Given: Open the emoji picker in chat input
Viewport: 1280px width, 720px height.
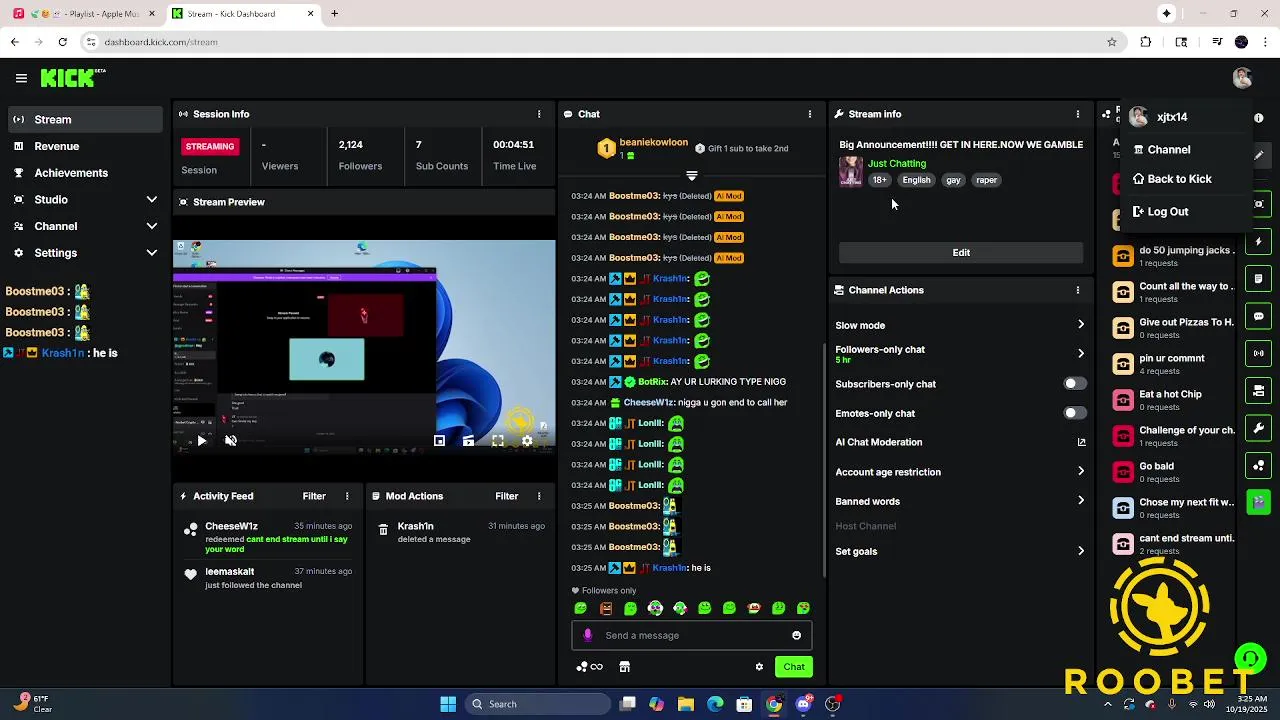Looking at the screenshot, I should (x=796, y=635).
